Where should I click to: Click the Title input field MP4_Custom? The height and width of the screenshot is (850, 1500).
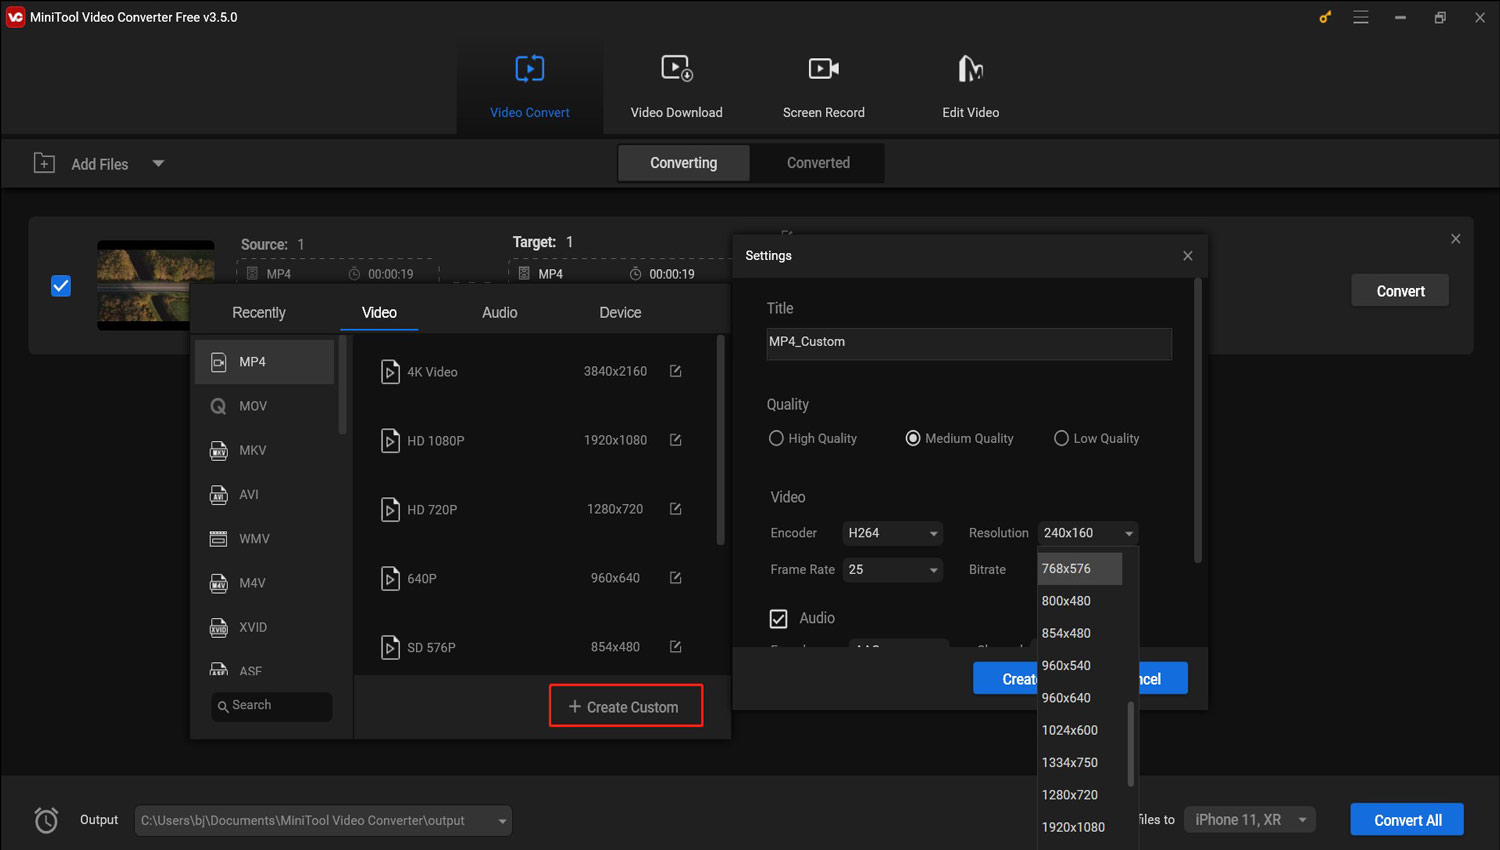click(969, 344)
